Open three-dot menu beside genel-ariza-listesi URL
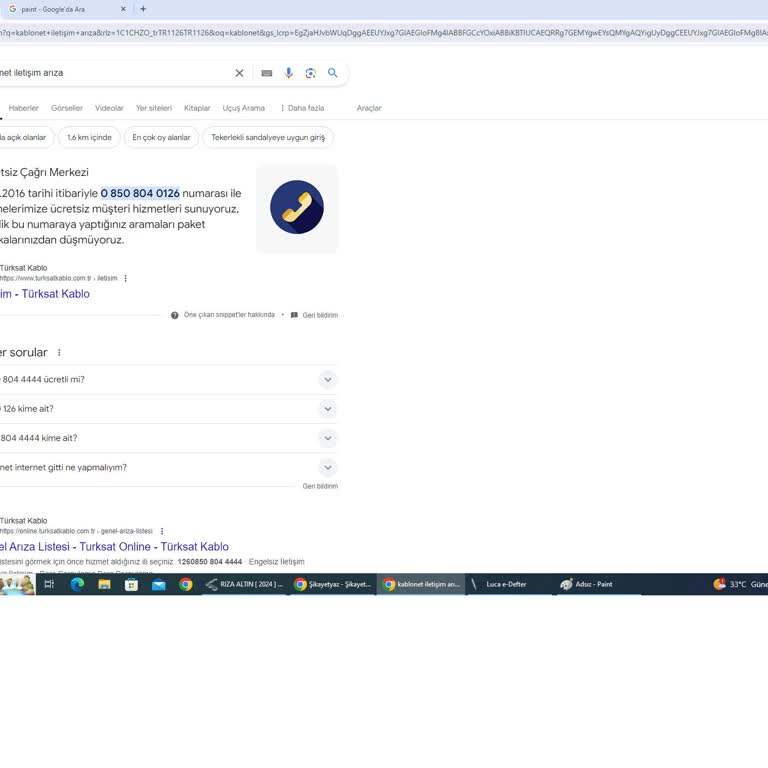The height and width of the screenshot is (768, 768). pyautogui.click(x=162, y=531)
